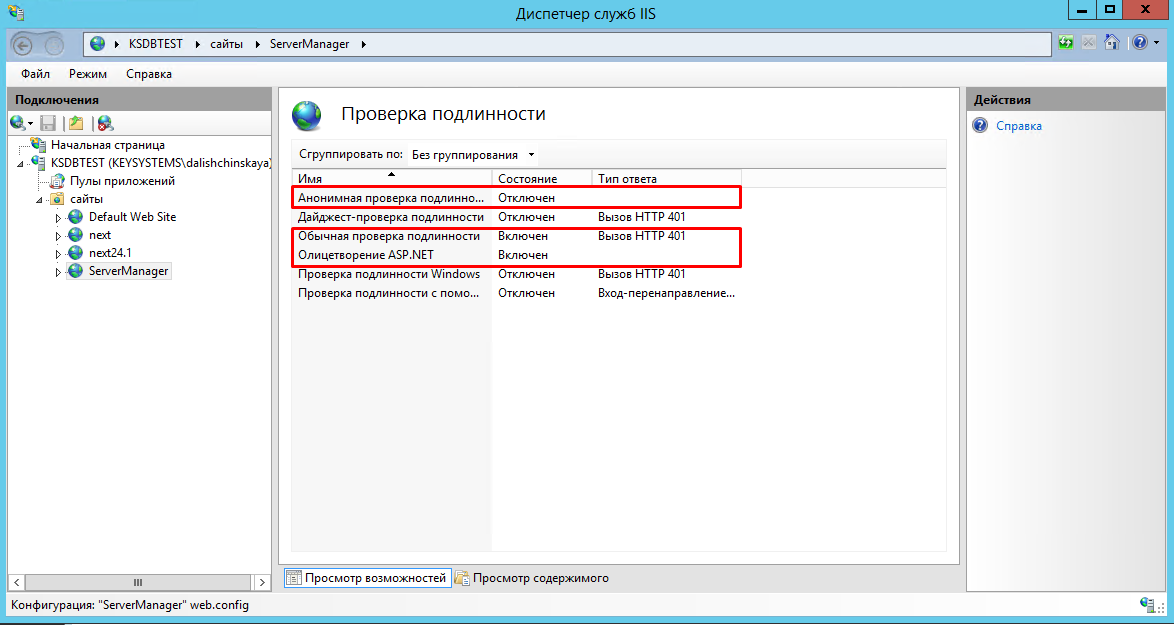The height and width of the screenshot is (625, 1174).
Task: Select Пулы приложений in connections tree
Action: (x=123, y=181)
